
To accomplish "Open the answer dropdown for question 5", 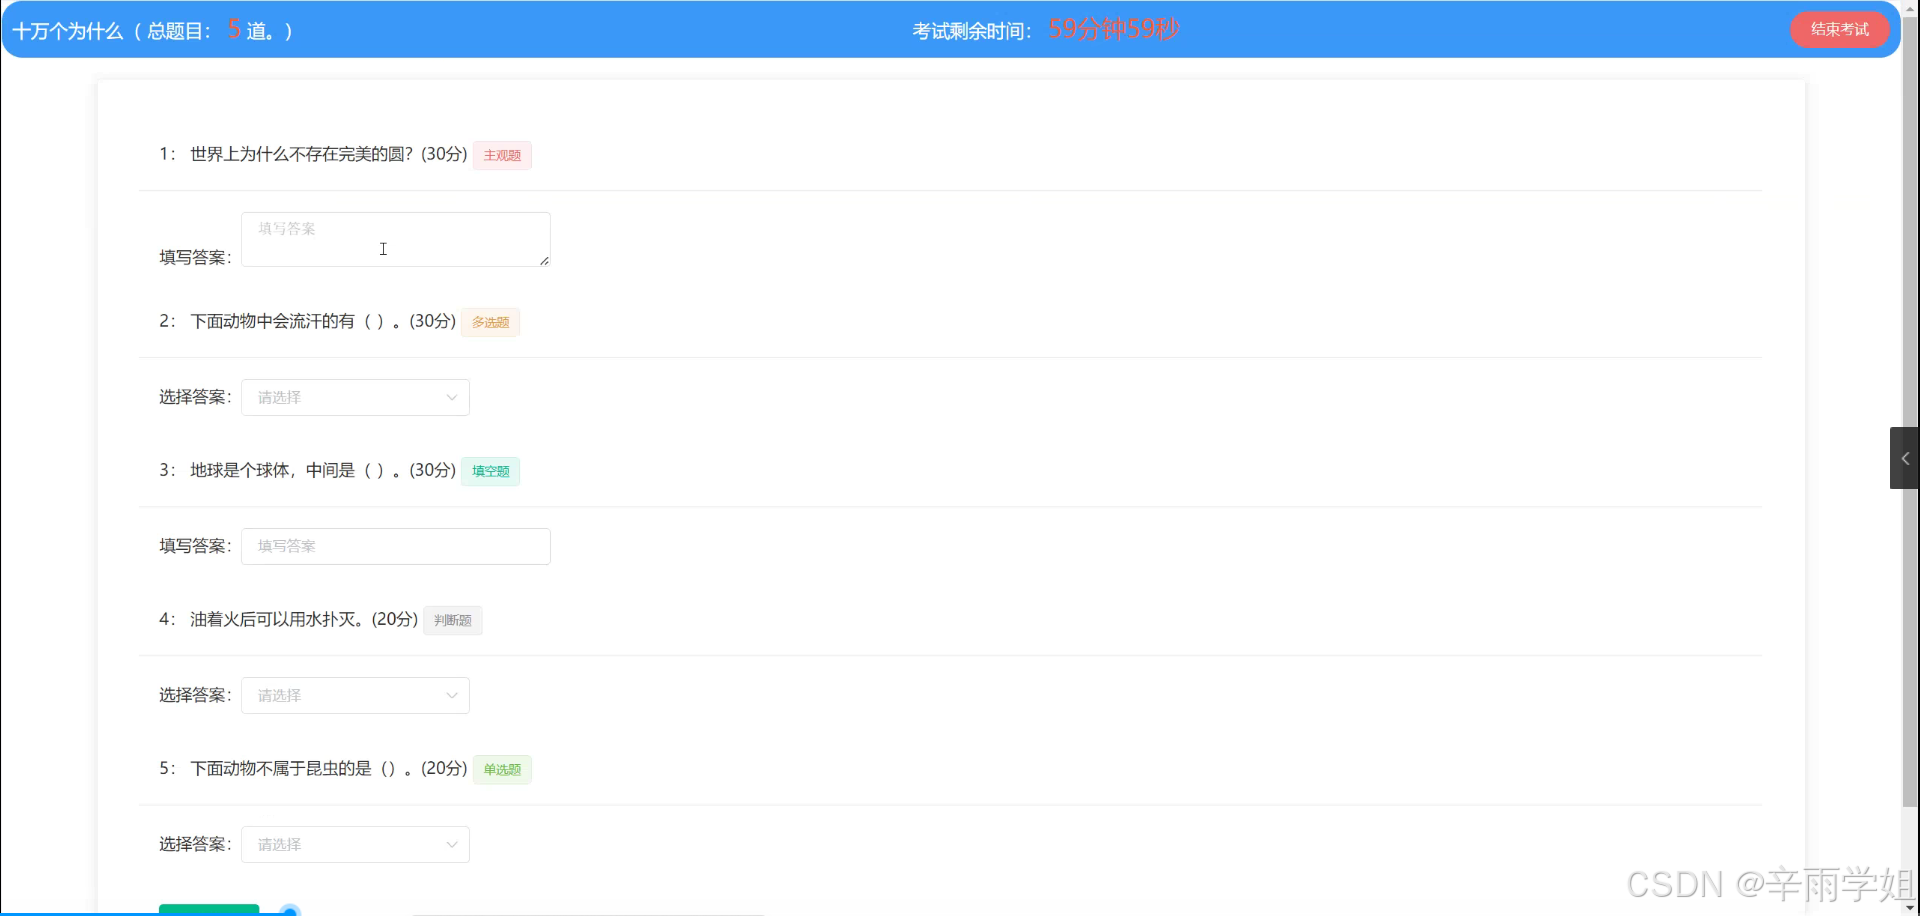I will pyautogui.click(x=355, y=844).
